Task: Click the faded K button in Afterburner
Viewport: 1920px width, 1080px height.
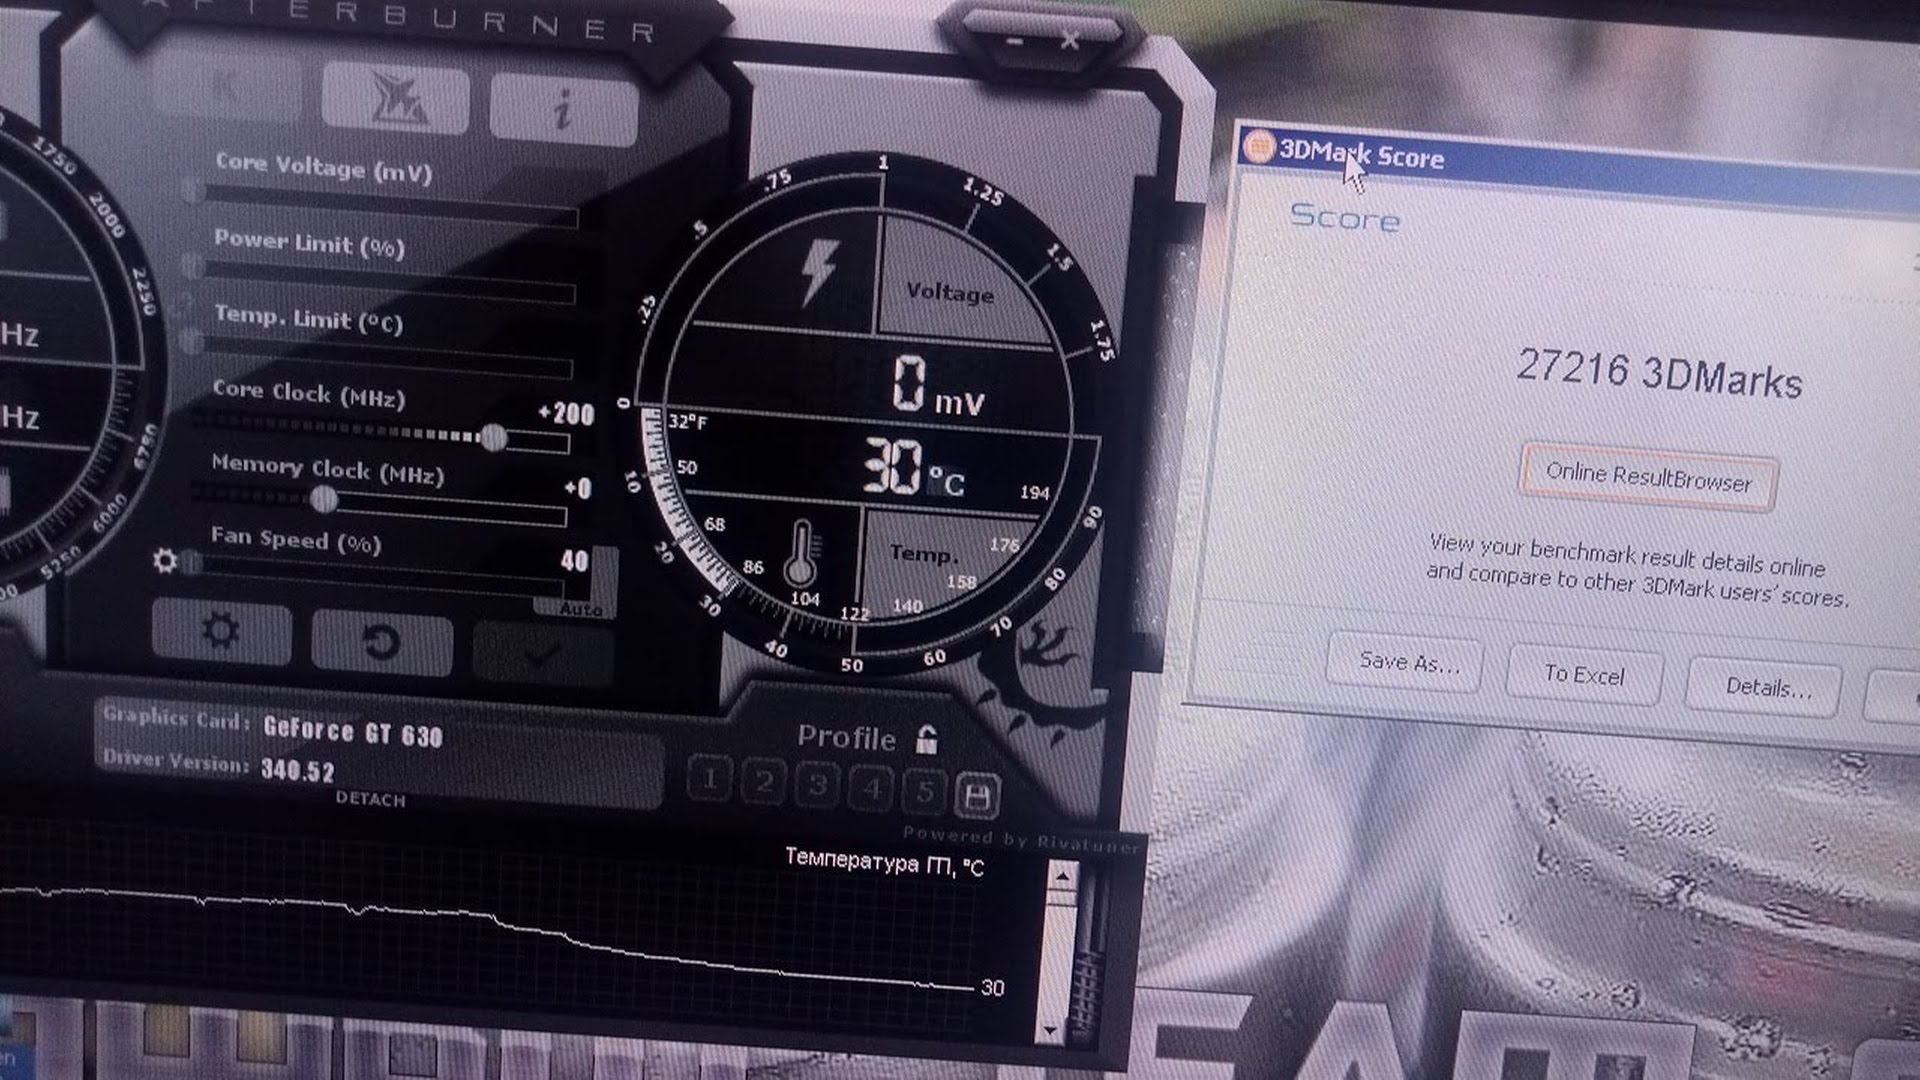Action: [227, 89]
